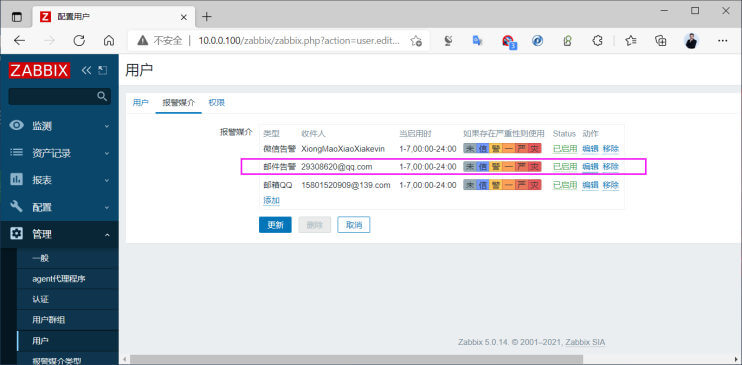Click the XiongMaoXiaoXiakevin recipient text

[343, 149]
